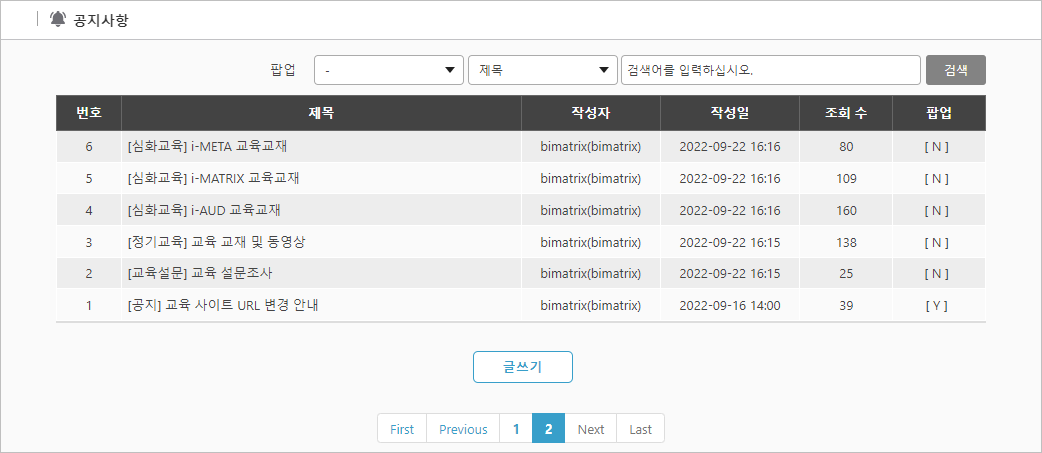Click the notification bell icon beside 공지사항
Screen dimensions: 1042x453
pos(58,19)
